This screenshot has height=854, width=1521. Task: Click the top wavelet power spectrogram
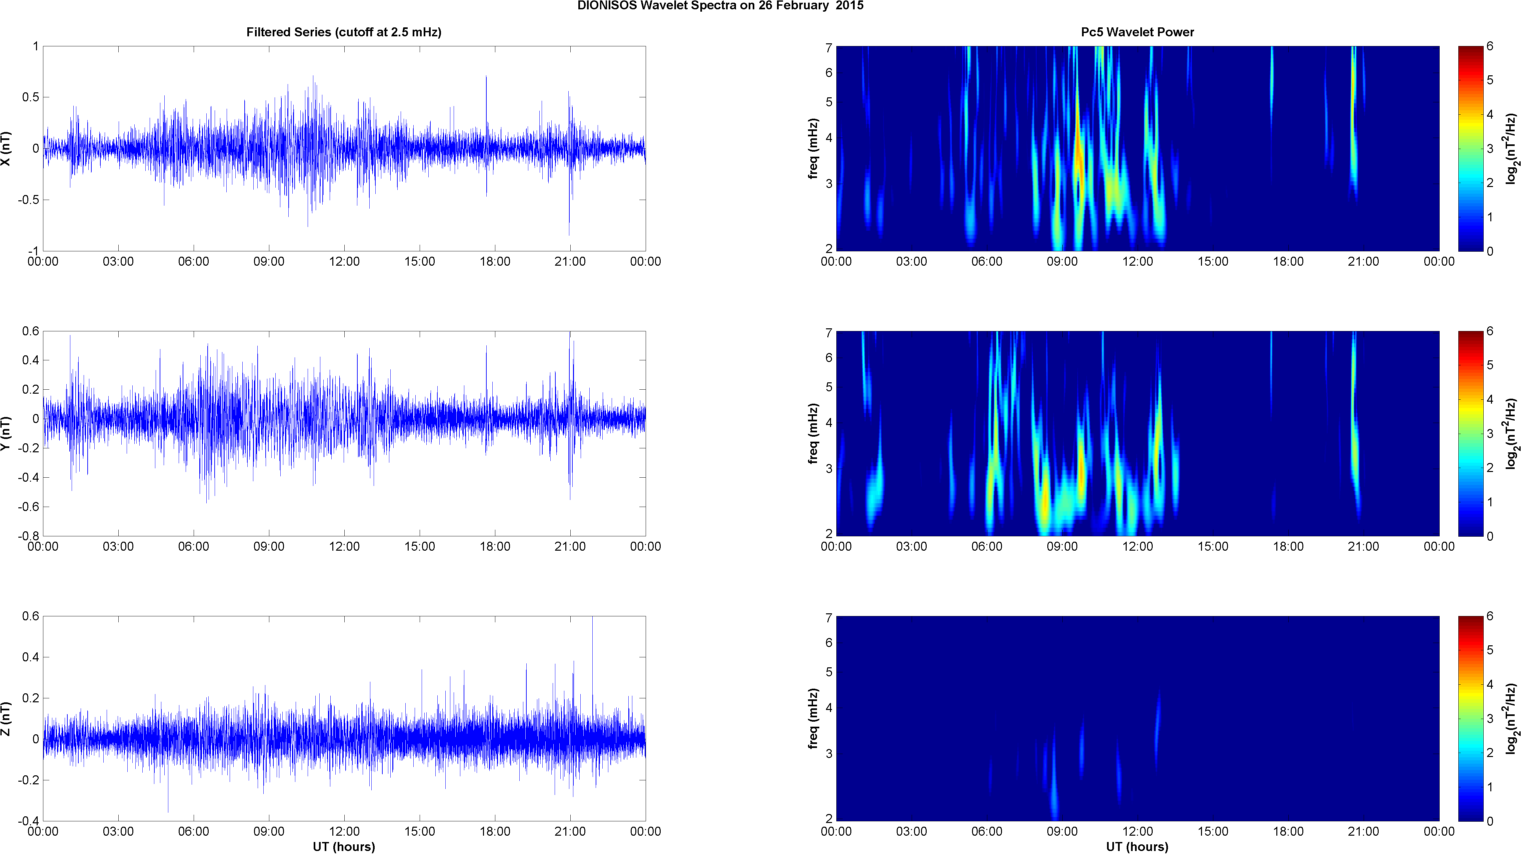click(x=1137, y=148)
